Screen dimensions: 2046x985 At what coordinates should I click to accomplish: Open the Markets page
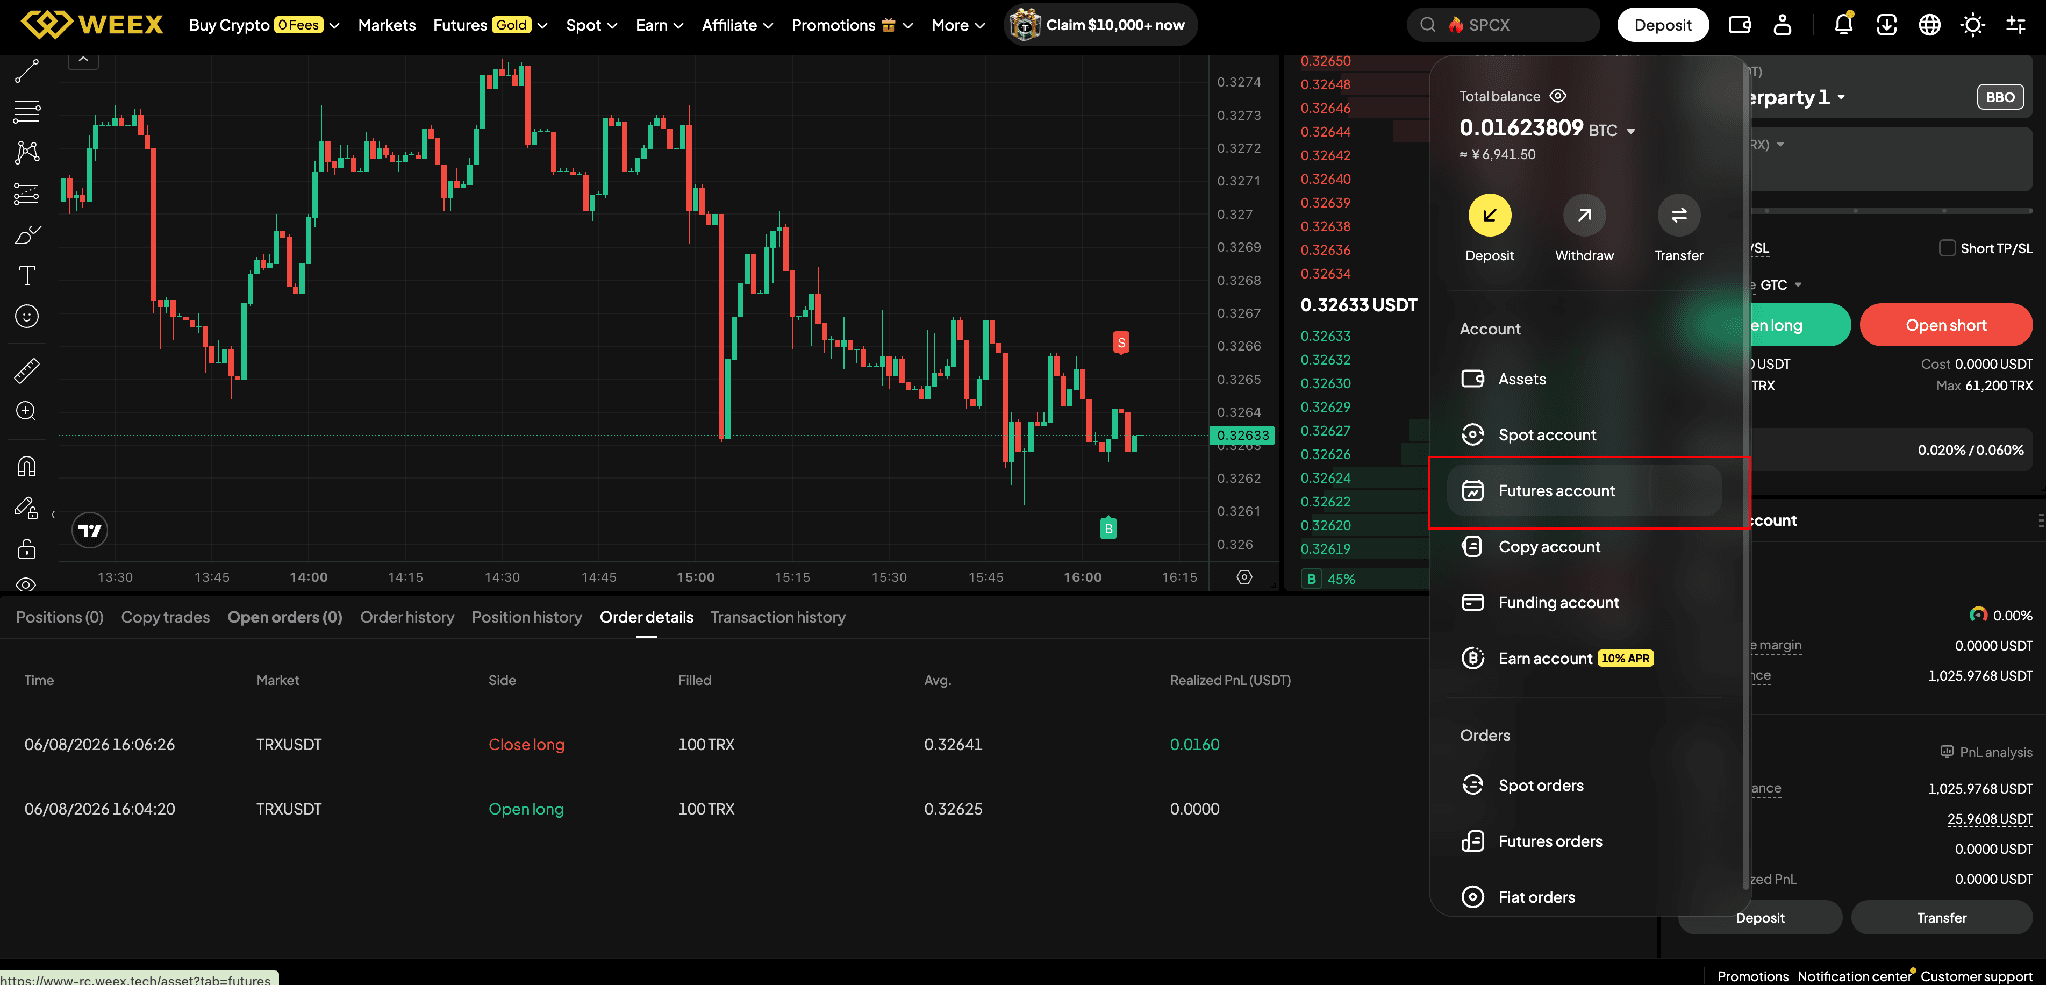tap(387, 25)
